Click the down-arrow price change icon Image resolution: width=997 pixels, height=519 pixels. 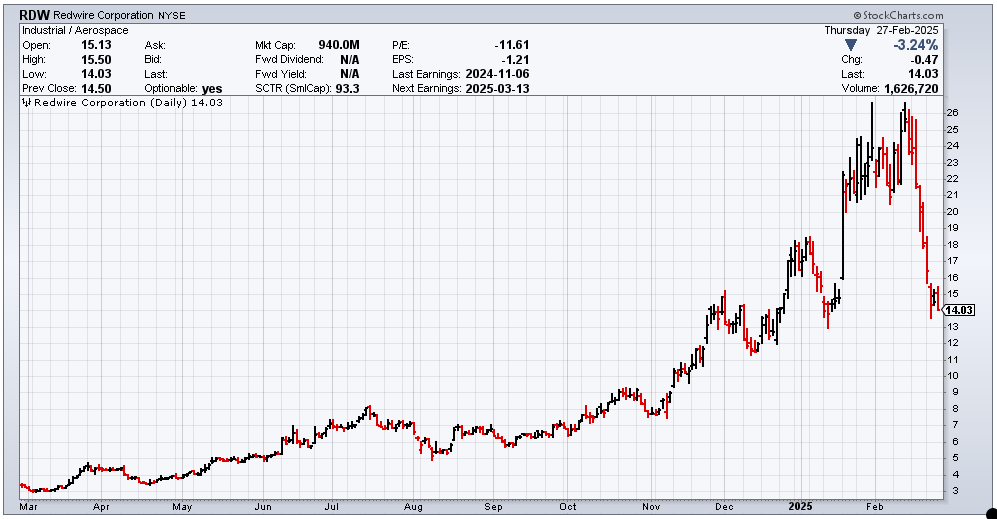coord(851,45)
